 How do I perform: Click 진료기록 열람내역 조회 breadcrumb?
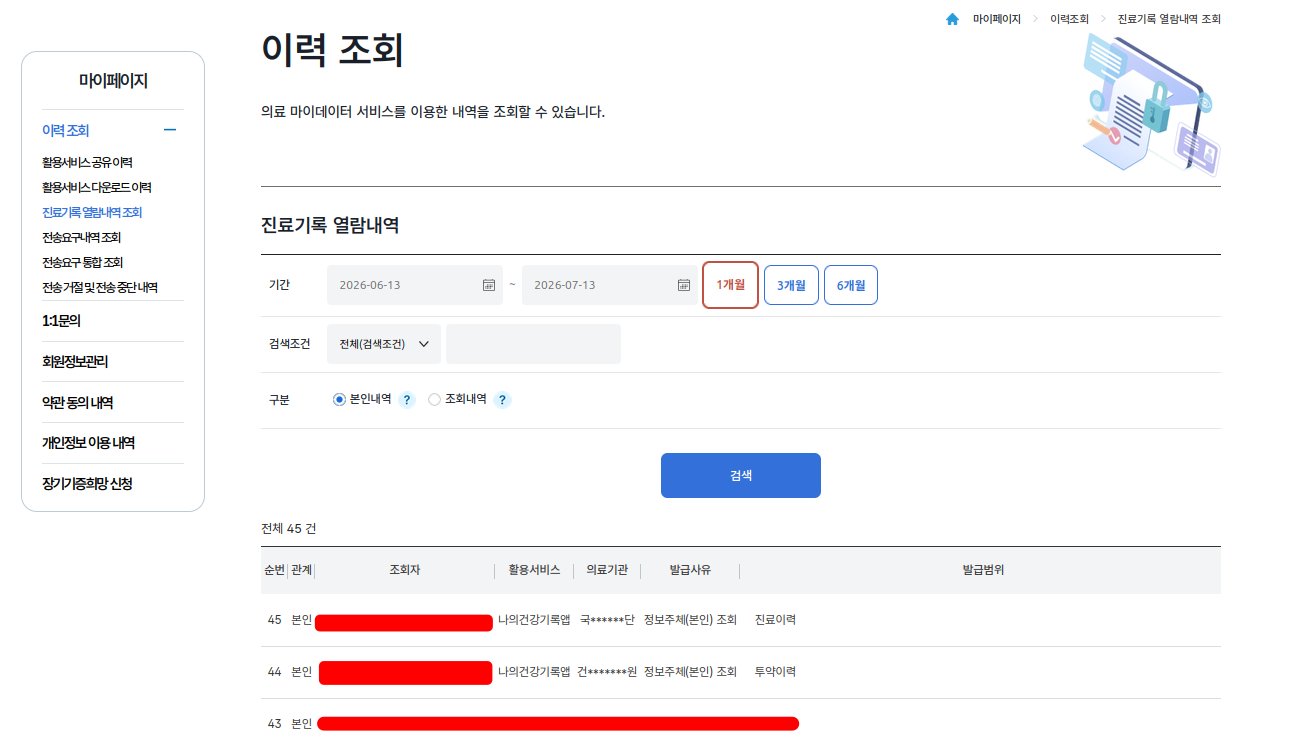pos(1169,19)
